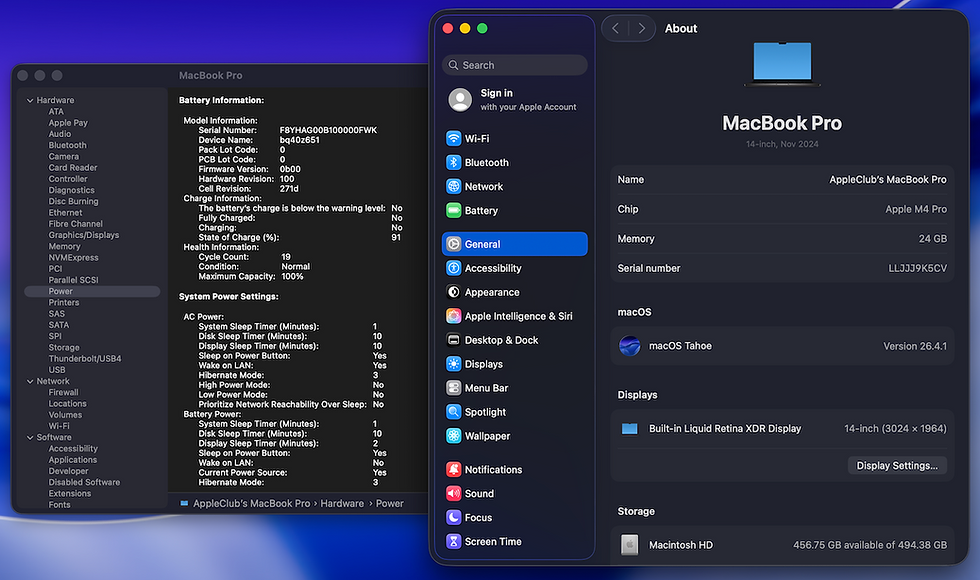Select Wi-Fi under Network in System Information
This screenshot has height=580, width=980.
point(59,426)
